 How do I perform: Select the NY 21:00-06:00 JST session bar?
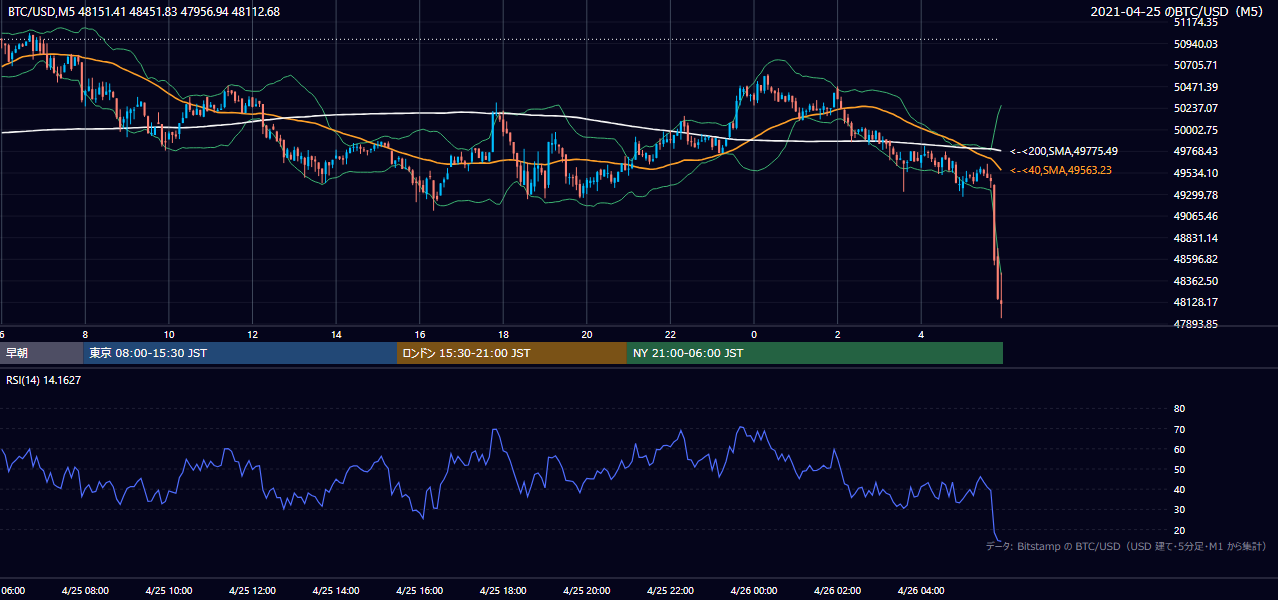tap(815, 353)
